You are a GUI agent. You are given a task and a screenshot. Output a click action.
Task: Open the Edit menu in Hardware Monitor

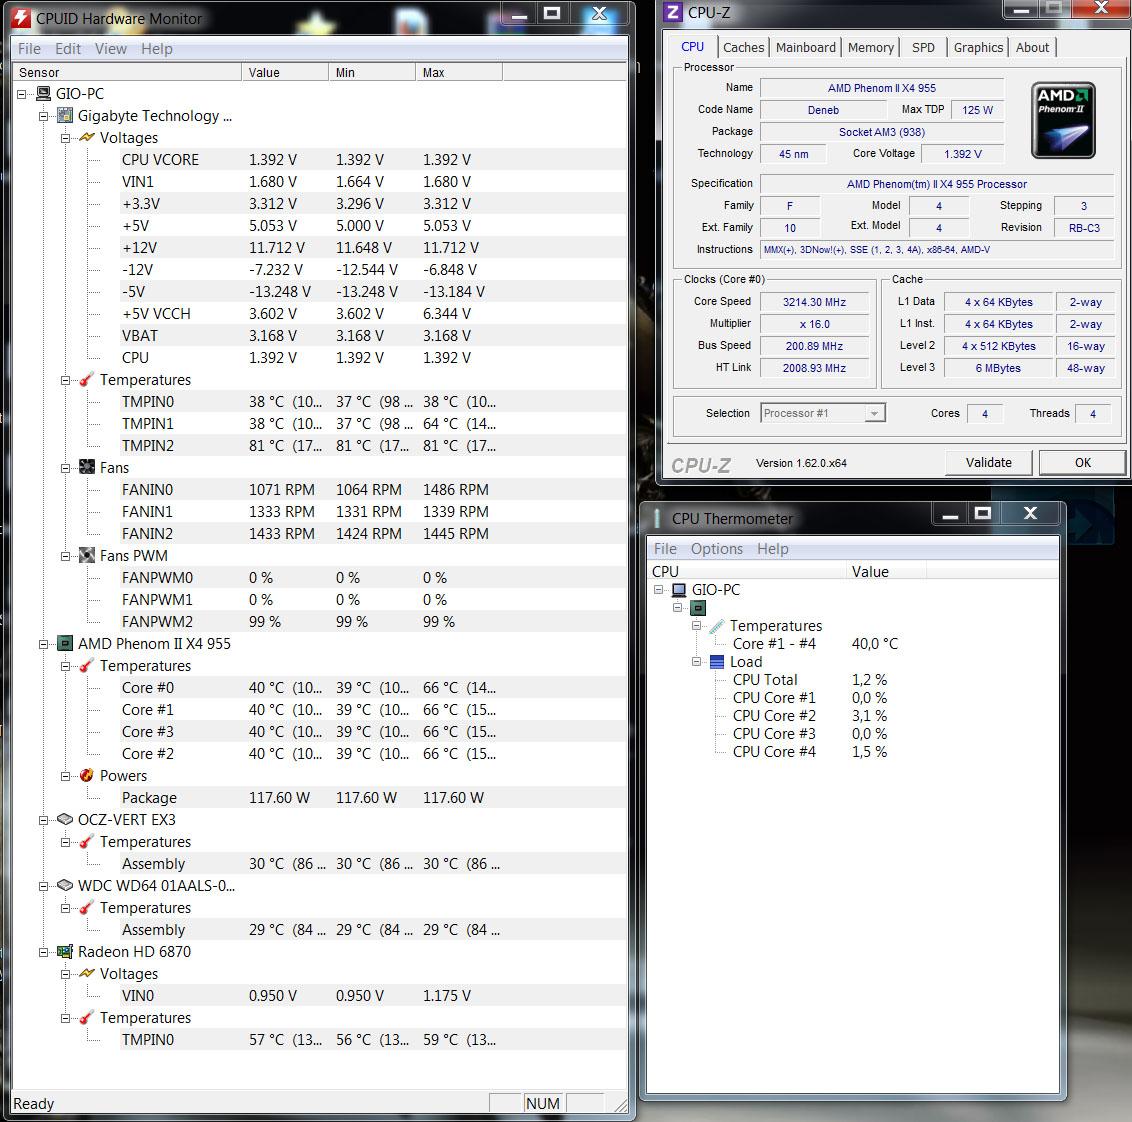pos(68,48)
